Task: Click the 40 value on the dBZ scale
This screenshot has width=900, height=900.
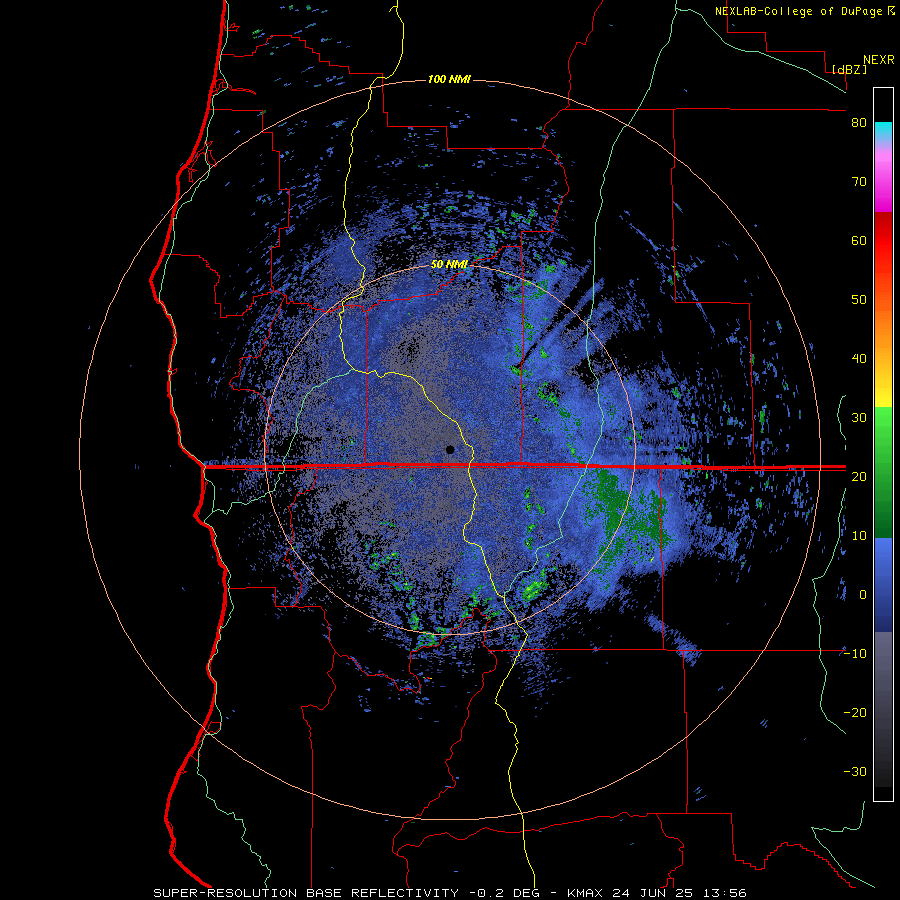Action: click(859, 359)
